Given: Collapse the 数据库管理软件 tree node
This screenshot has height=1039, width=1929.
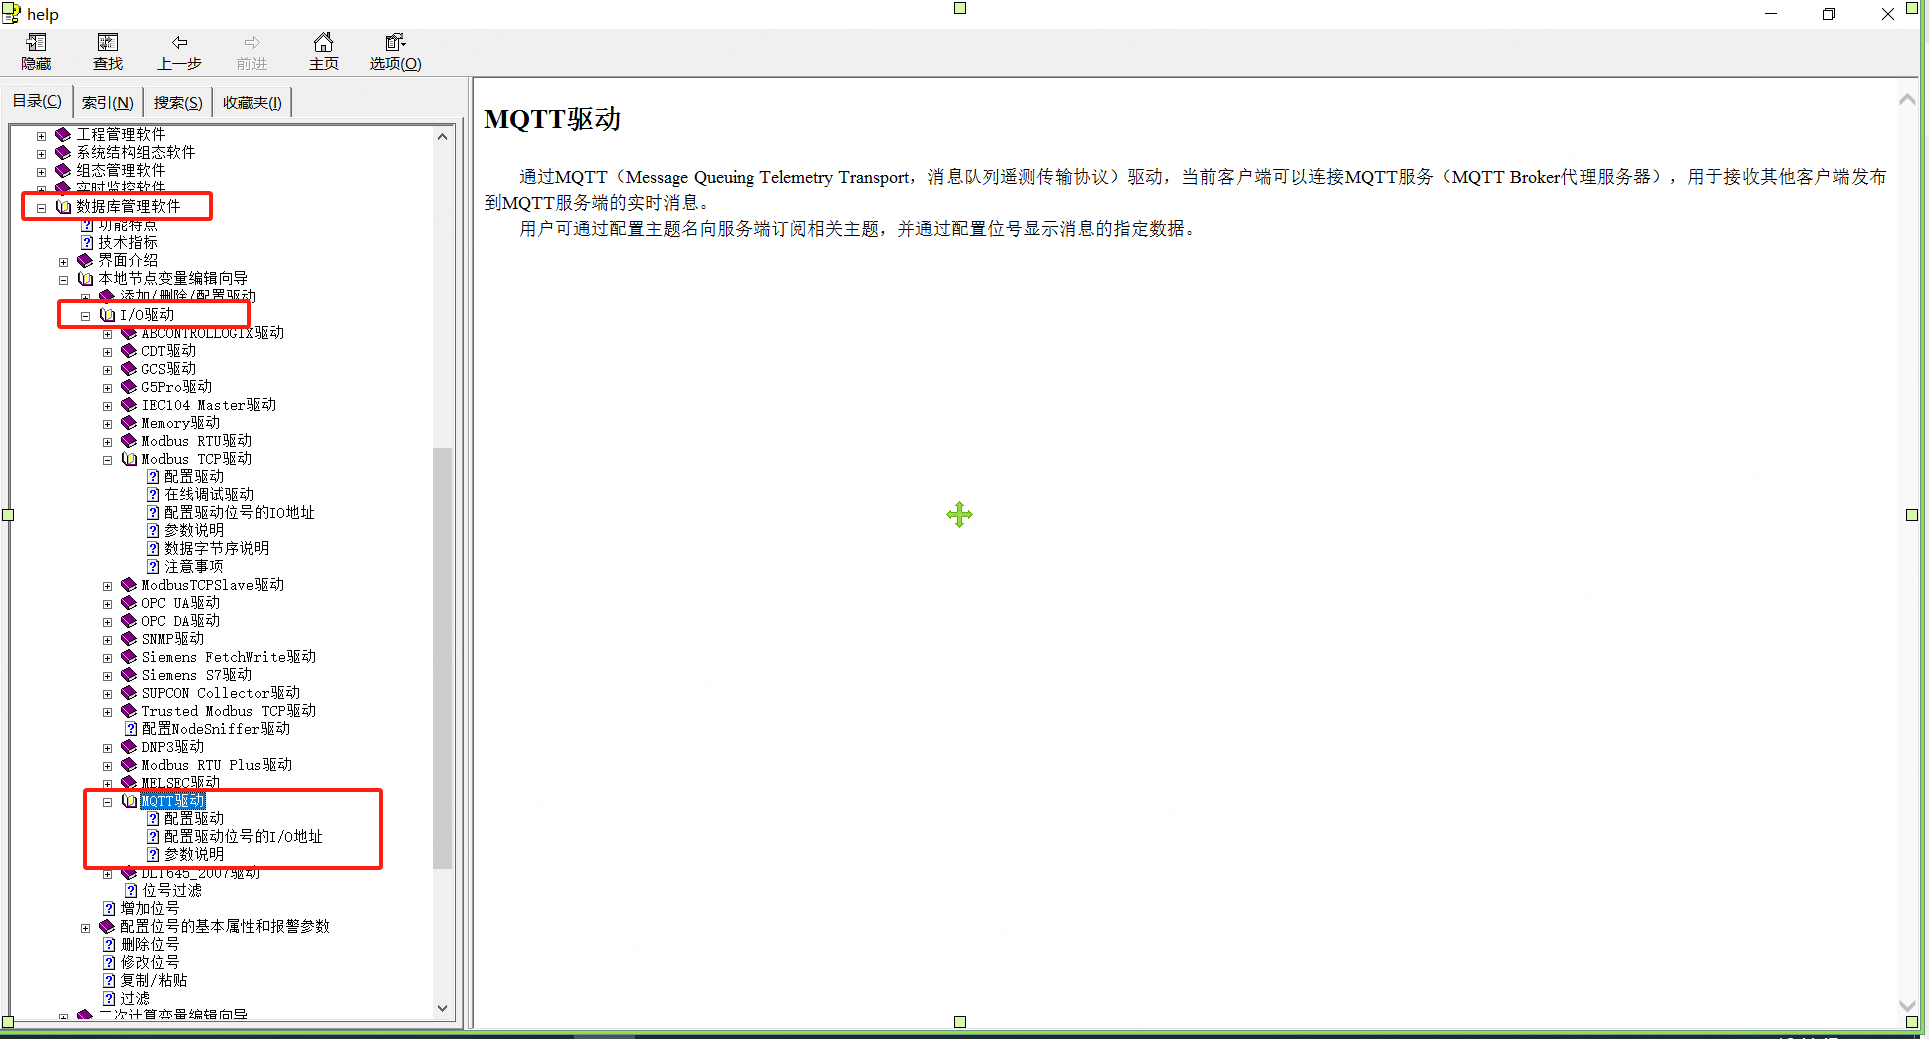Looking at the screenshot, I should 41,207.
